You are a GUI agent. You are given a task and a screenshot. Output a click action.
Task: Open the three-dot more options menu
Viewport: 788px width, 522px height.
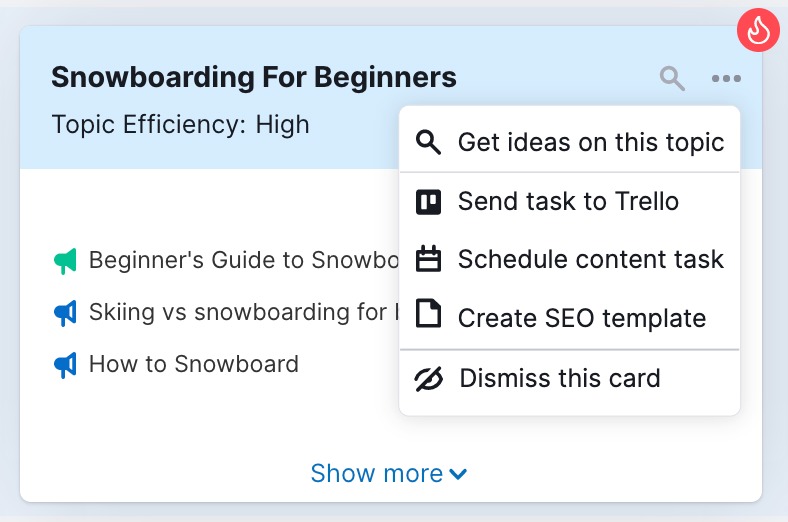click(x=726, y=78)
